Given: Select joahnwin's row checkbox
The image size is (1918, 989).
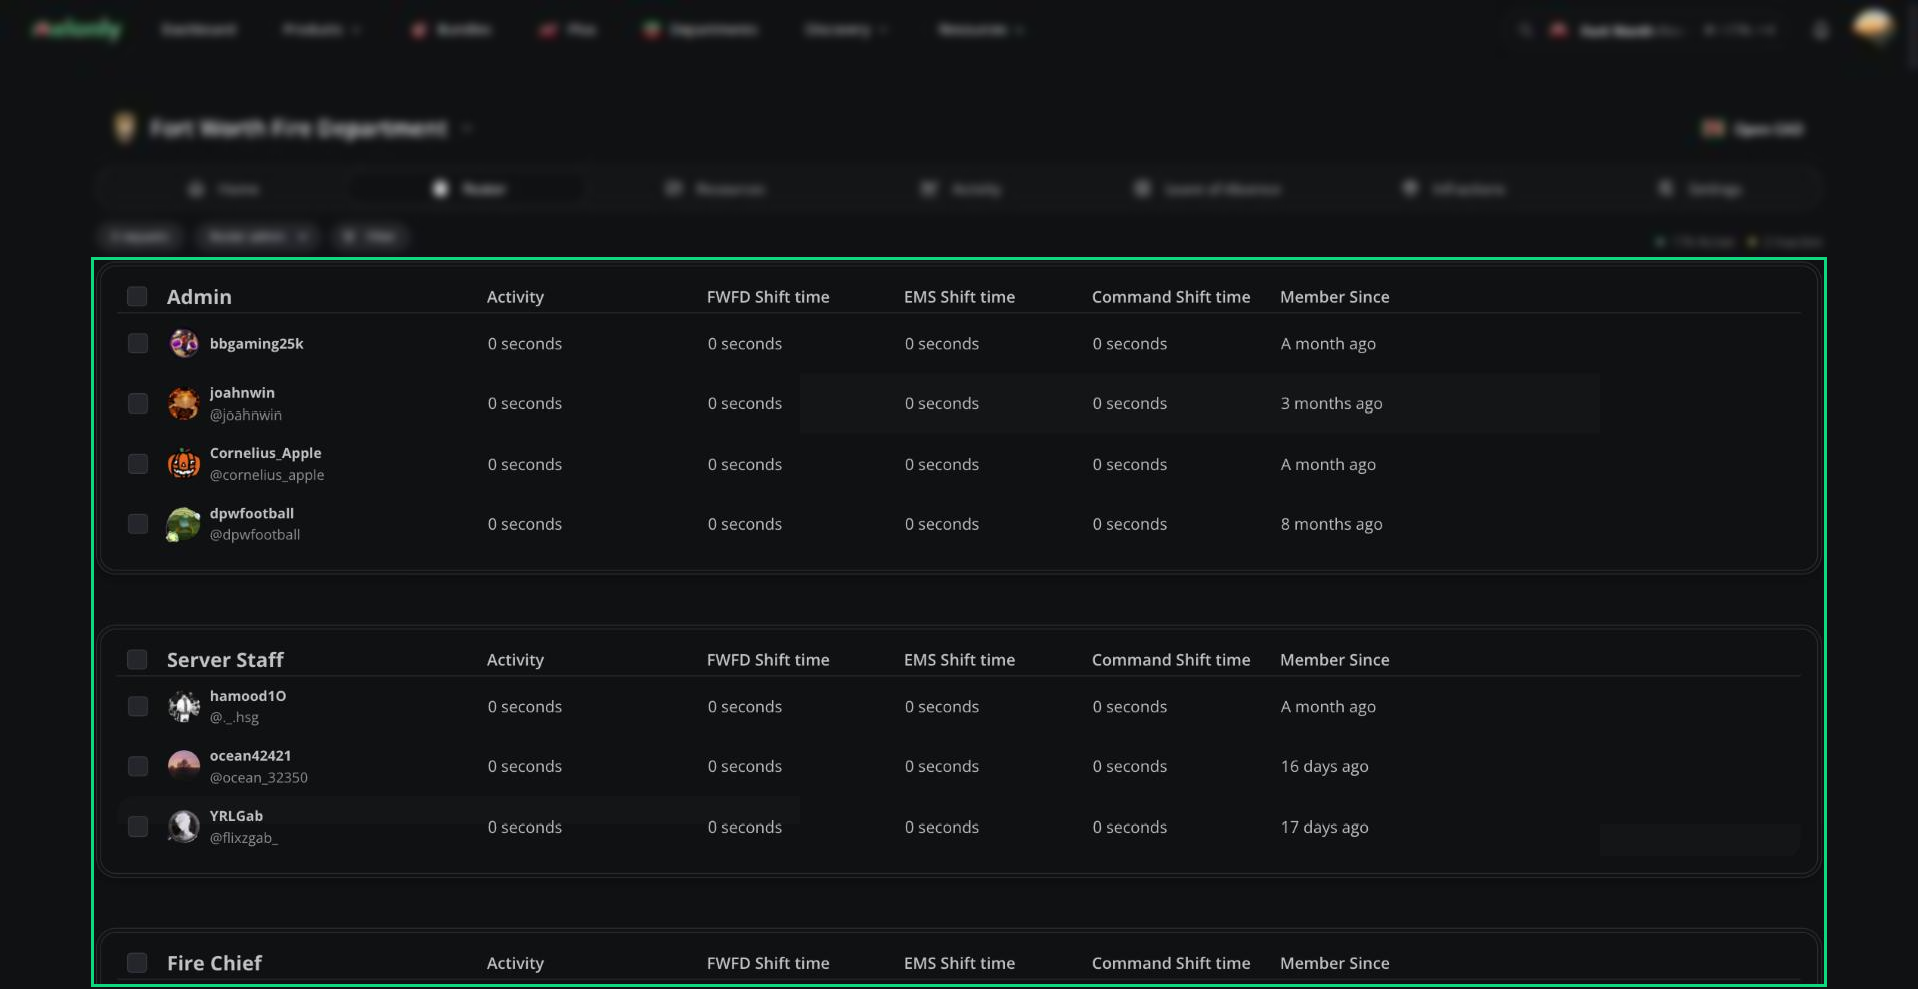Looking at the screenshot, I should point(138,403).
